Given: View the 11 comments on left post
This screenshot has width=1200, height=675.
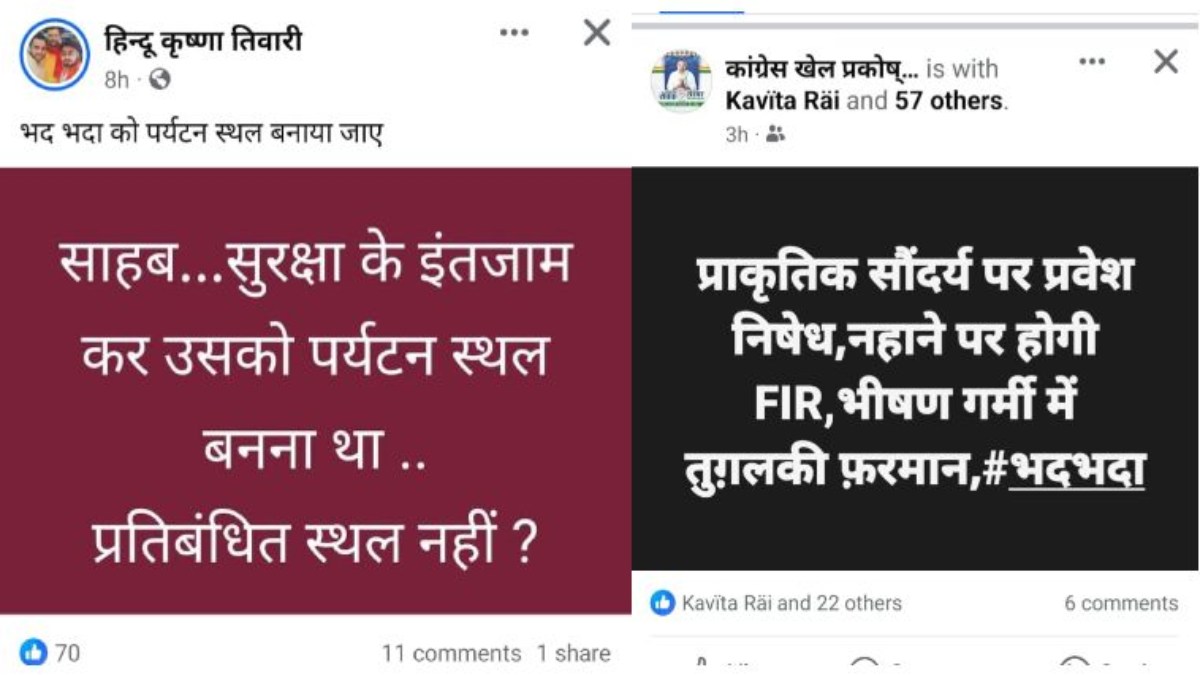Looking at the screenshot, I should coord(451,654).
